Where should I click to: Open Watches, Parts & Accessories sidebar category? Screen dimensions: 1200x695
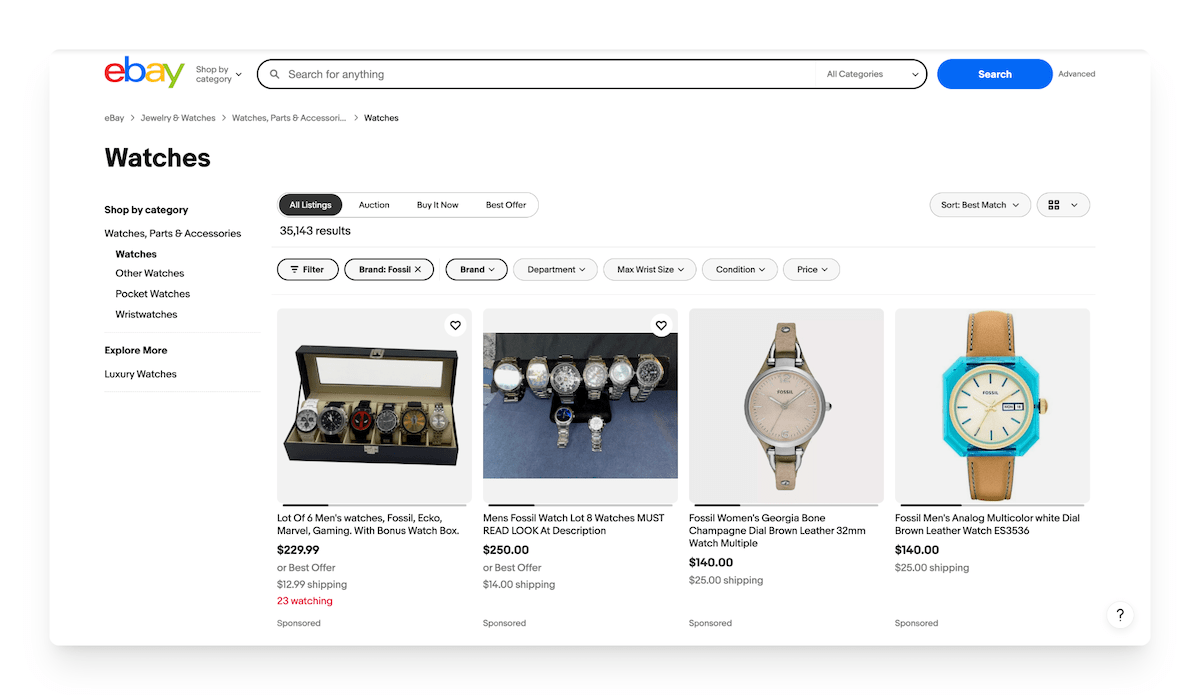pos(173,233)
